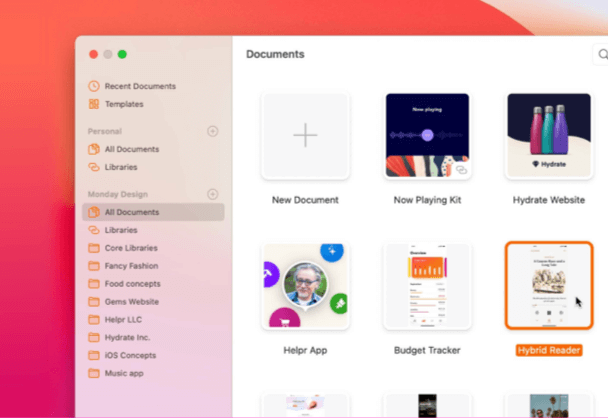The width and height of the screenshot is (608, 418).
Task: Click the Hybrid Reader document name
Action: (x=549, y=351)
